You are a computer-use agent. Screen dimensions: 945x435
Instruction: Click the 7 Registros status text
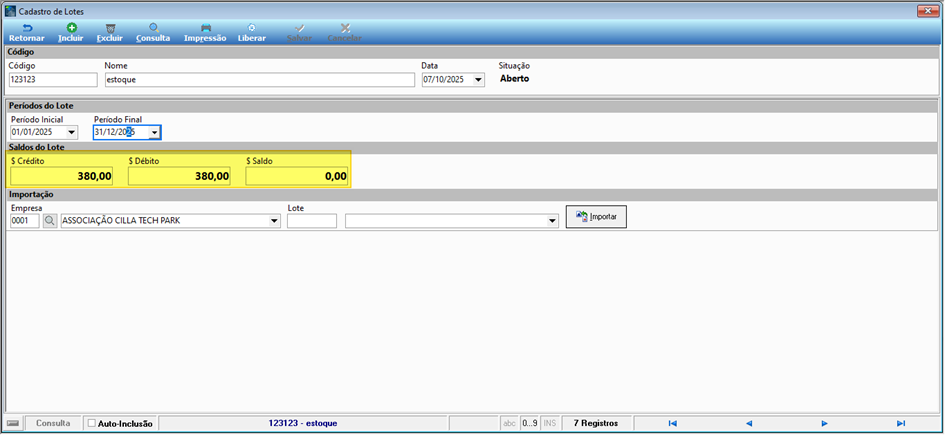coord(595,423)
